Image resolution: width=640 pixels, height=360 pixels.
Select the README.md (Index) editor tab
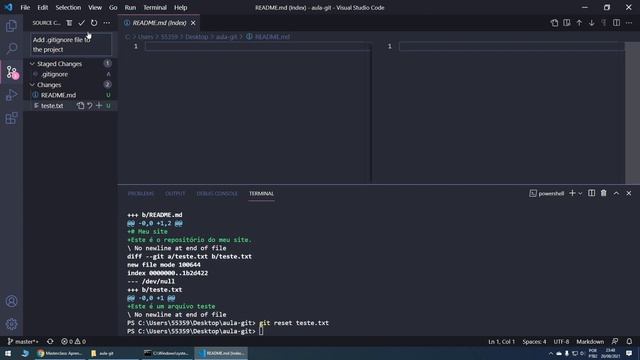pyautogui.click(x=159, y=23)
